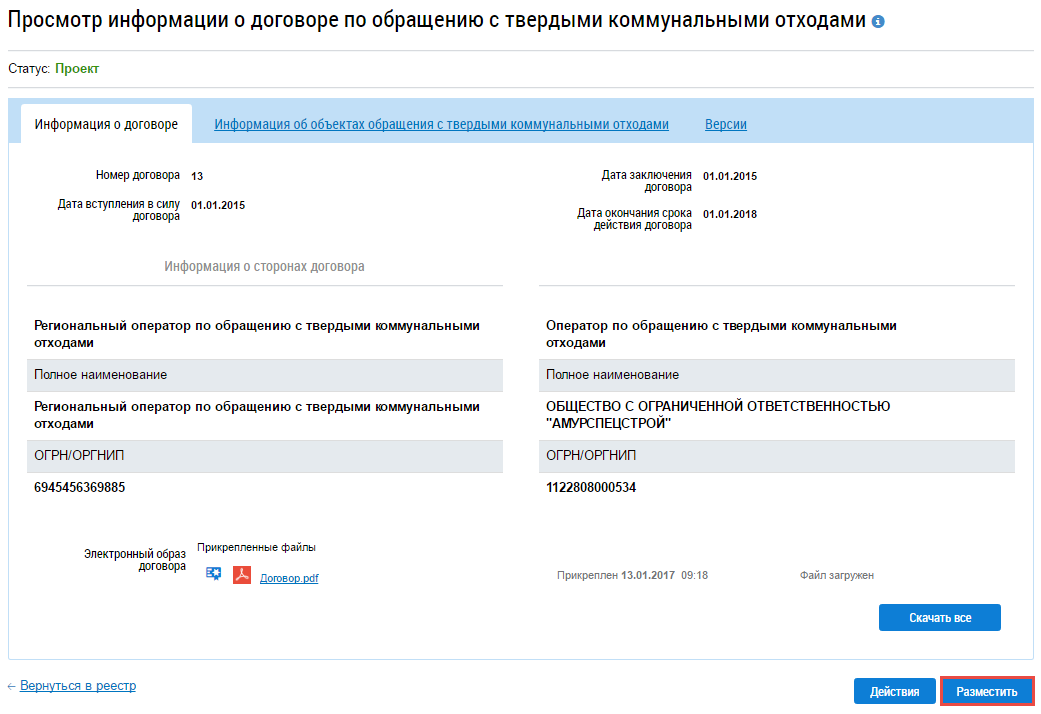This screenshot has height=714, width=1041.
Task: Click the electronic signature icon near Договор.pdf
Action: pos(213,574)
